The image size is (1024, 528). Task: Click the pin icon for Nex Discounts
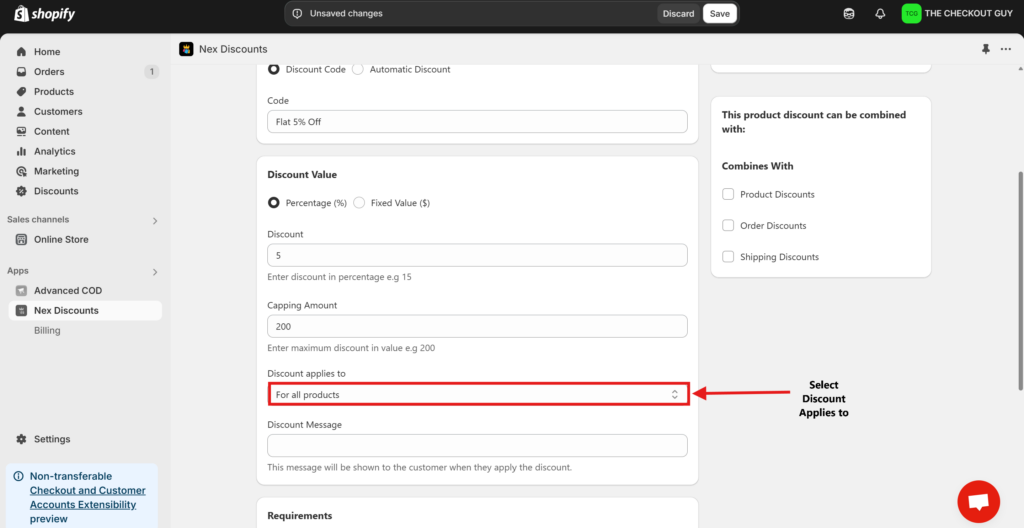[986, 49]
